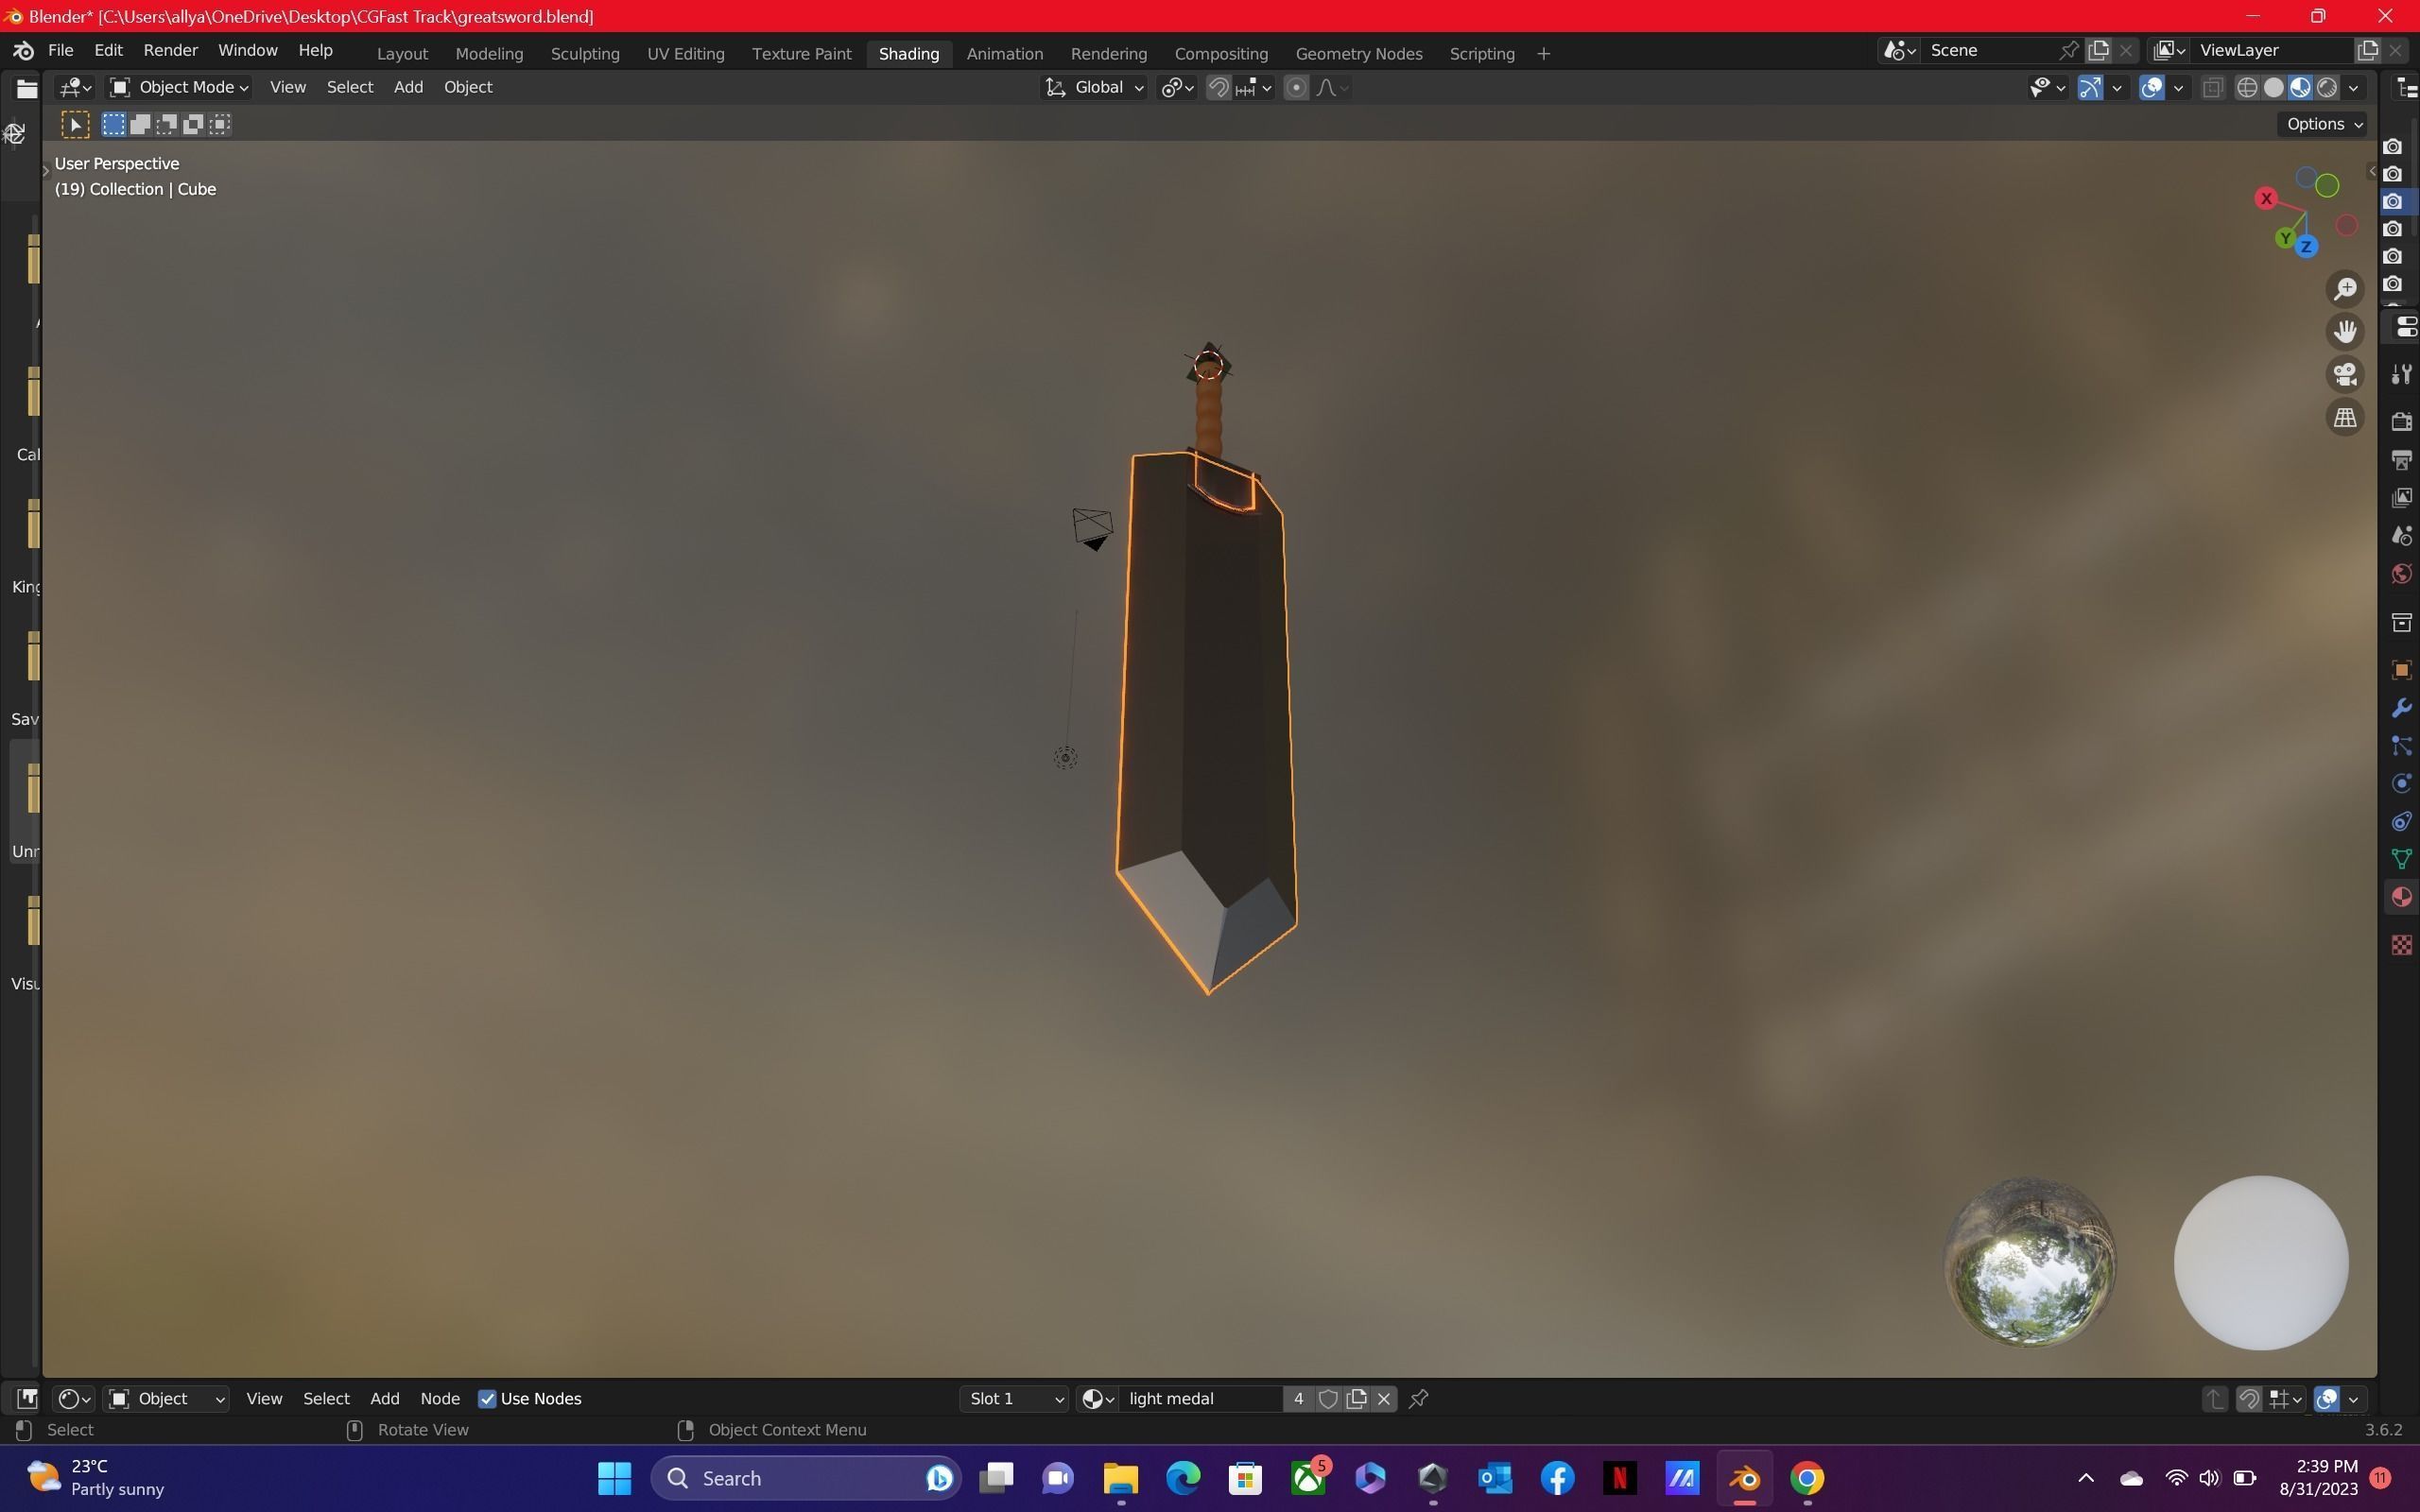Image resolution: width=2420 pixels, height=1512 pixels.
Task: Toggle proportional editing
Action: pyautogui.click(x=1296, y=88)
